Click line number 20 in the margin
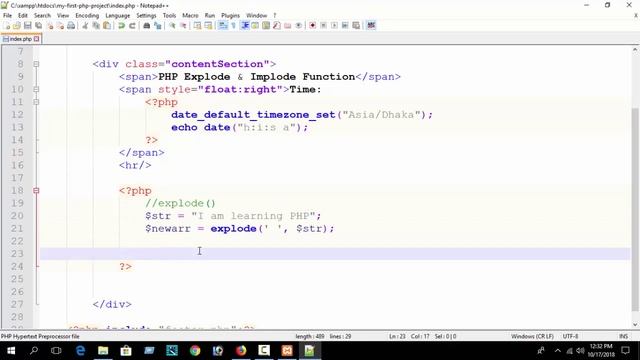640x360 pixels. click(x=17, y=216)
